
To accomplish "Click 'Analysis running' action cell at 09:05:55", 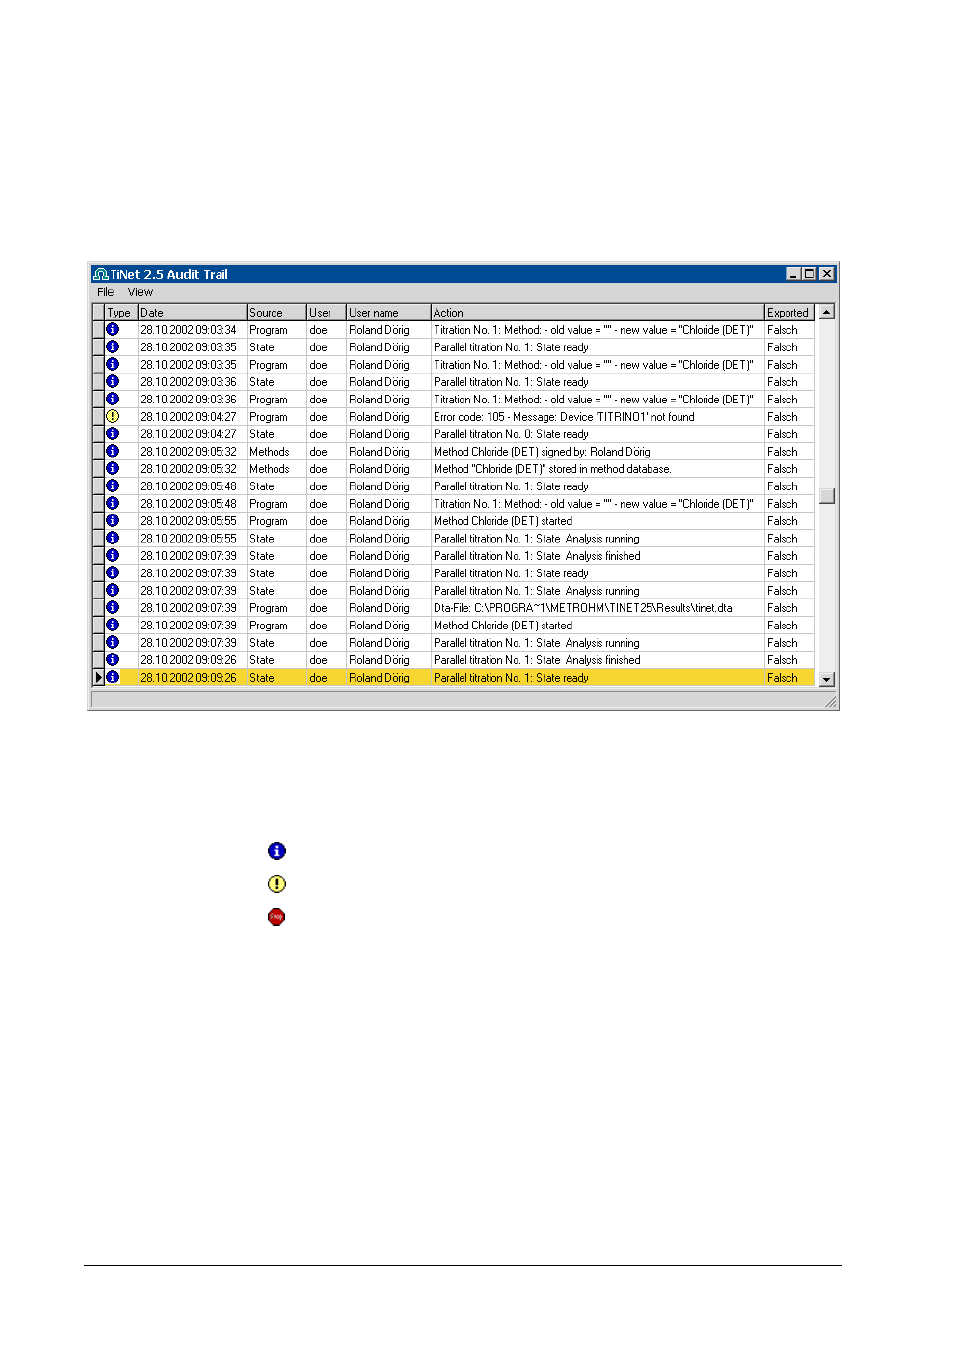I will 597,538.
